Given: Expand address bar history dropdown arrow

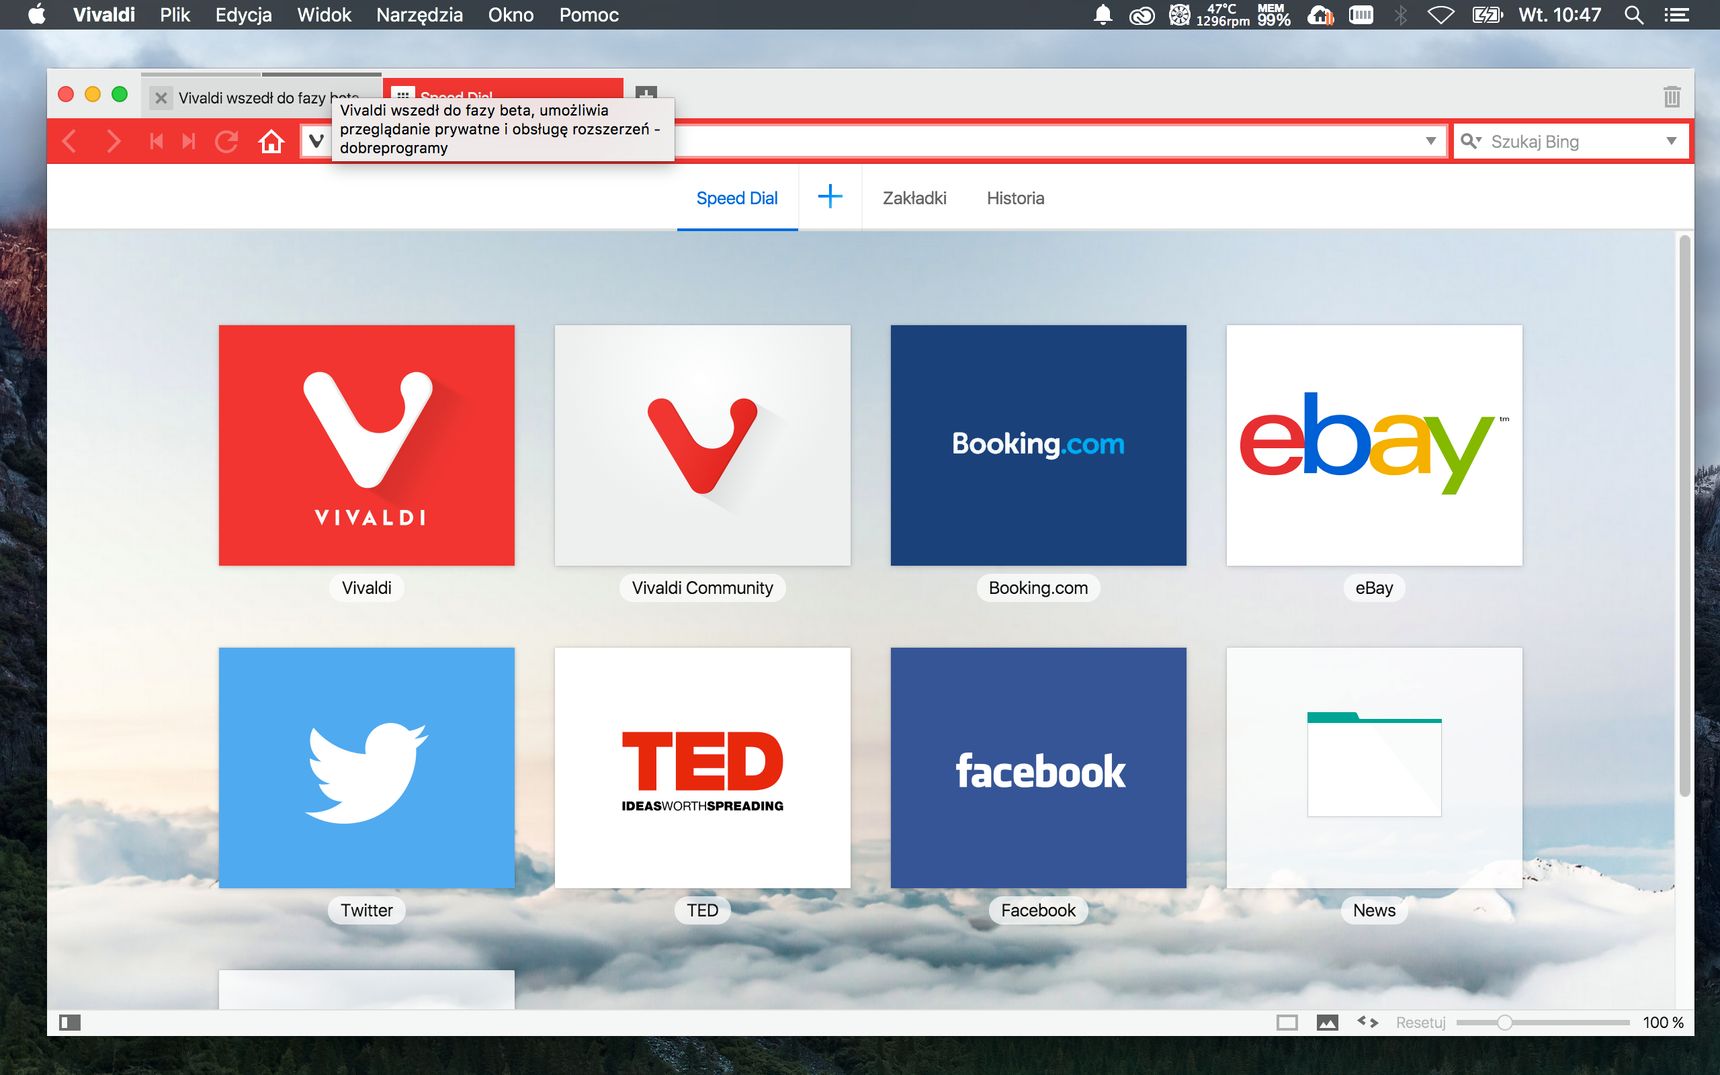Looking at the screenshot, I should point(1431,141).
